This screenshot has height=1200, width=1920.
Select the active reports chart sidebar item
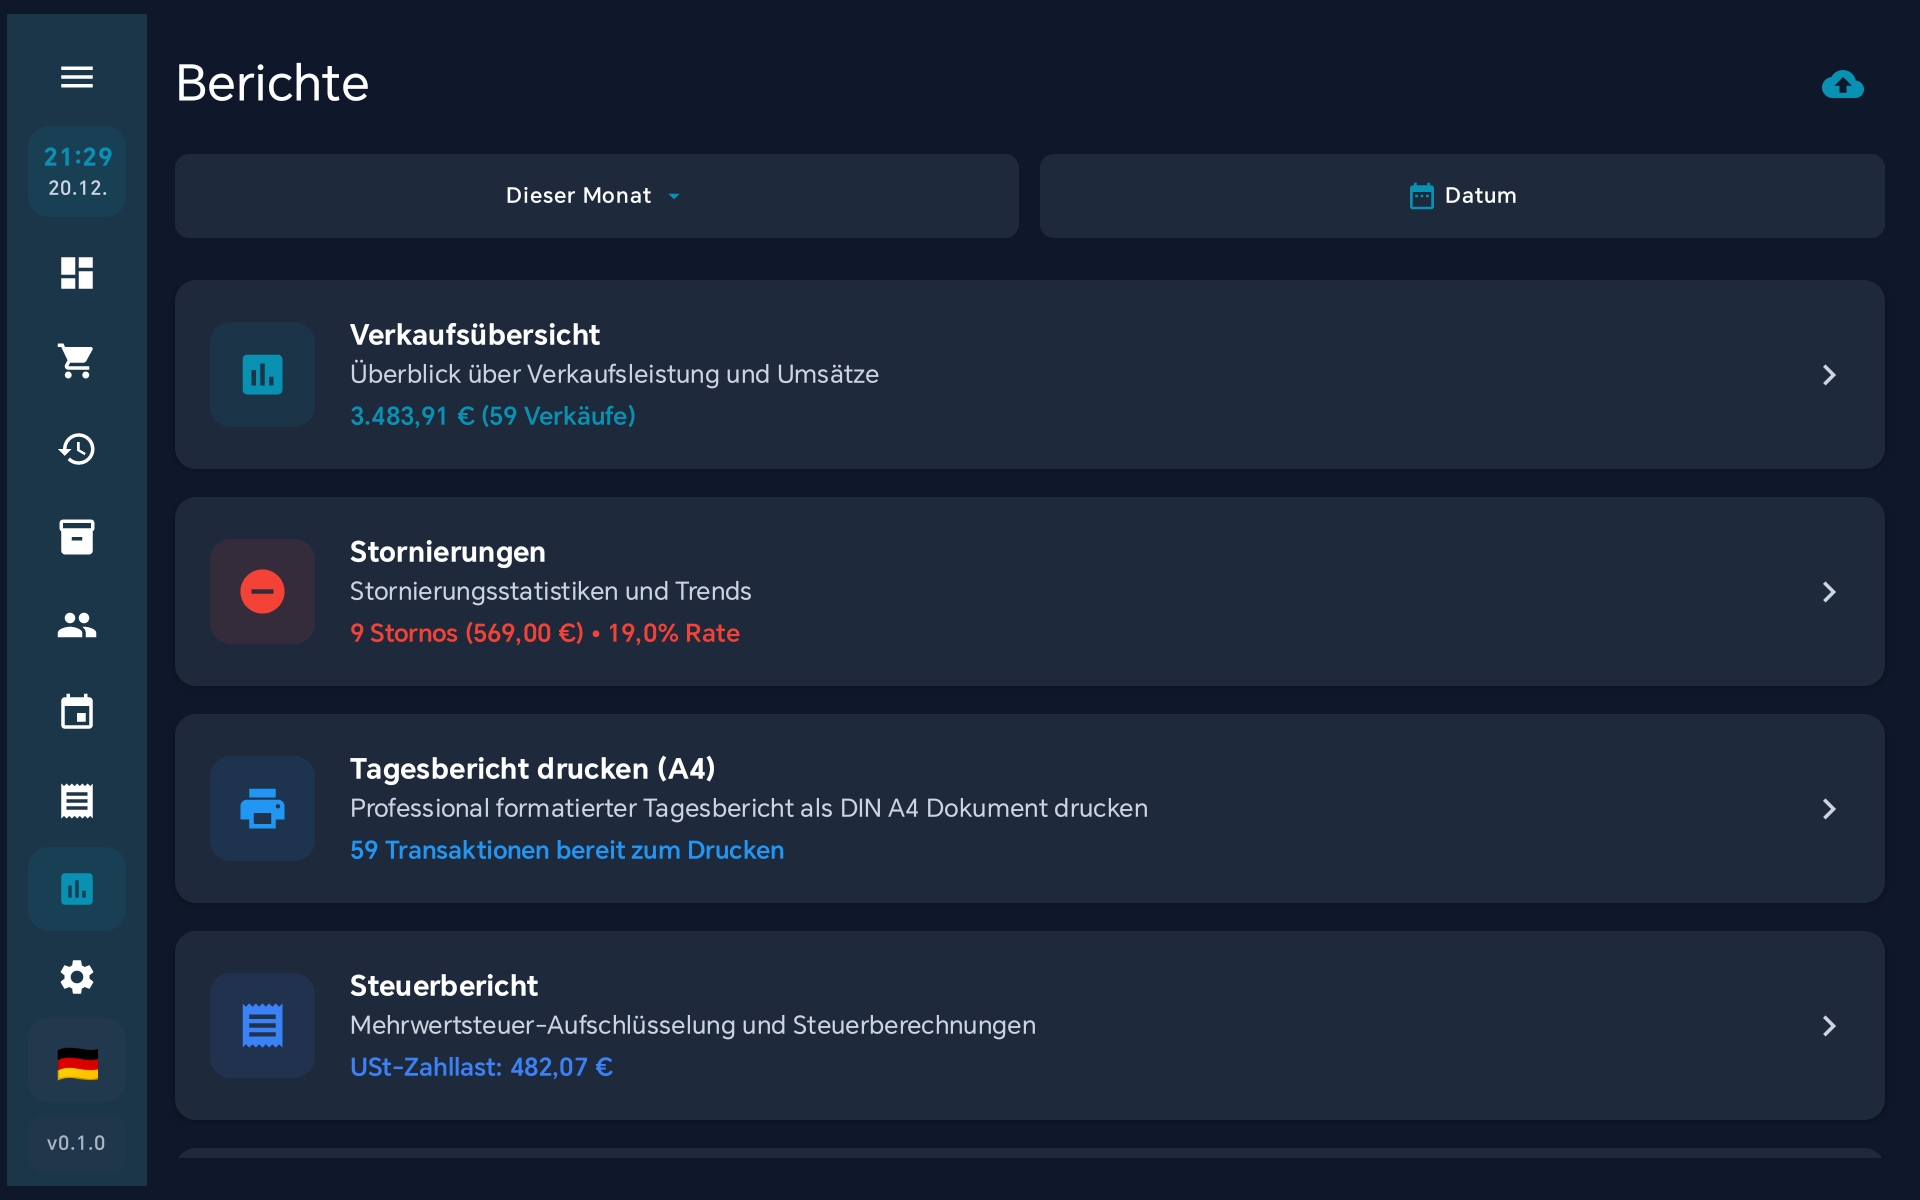[x=77, y=889]
